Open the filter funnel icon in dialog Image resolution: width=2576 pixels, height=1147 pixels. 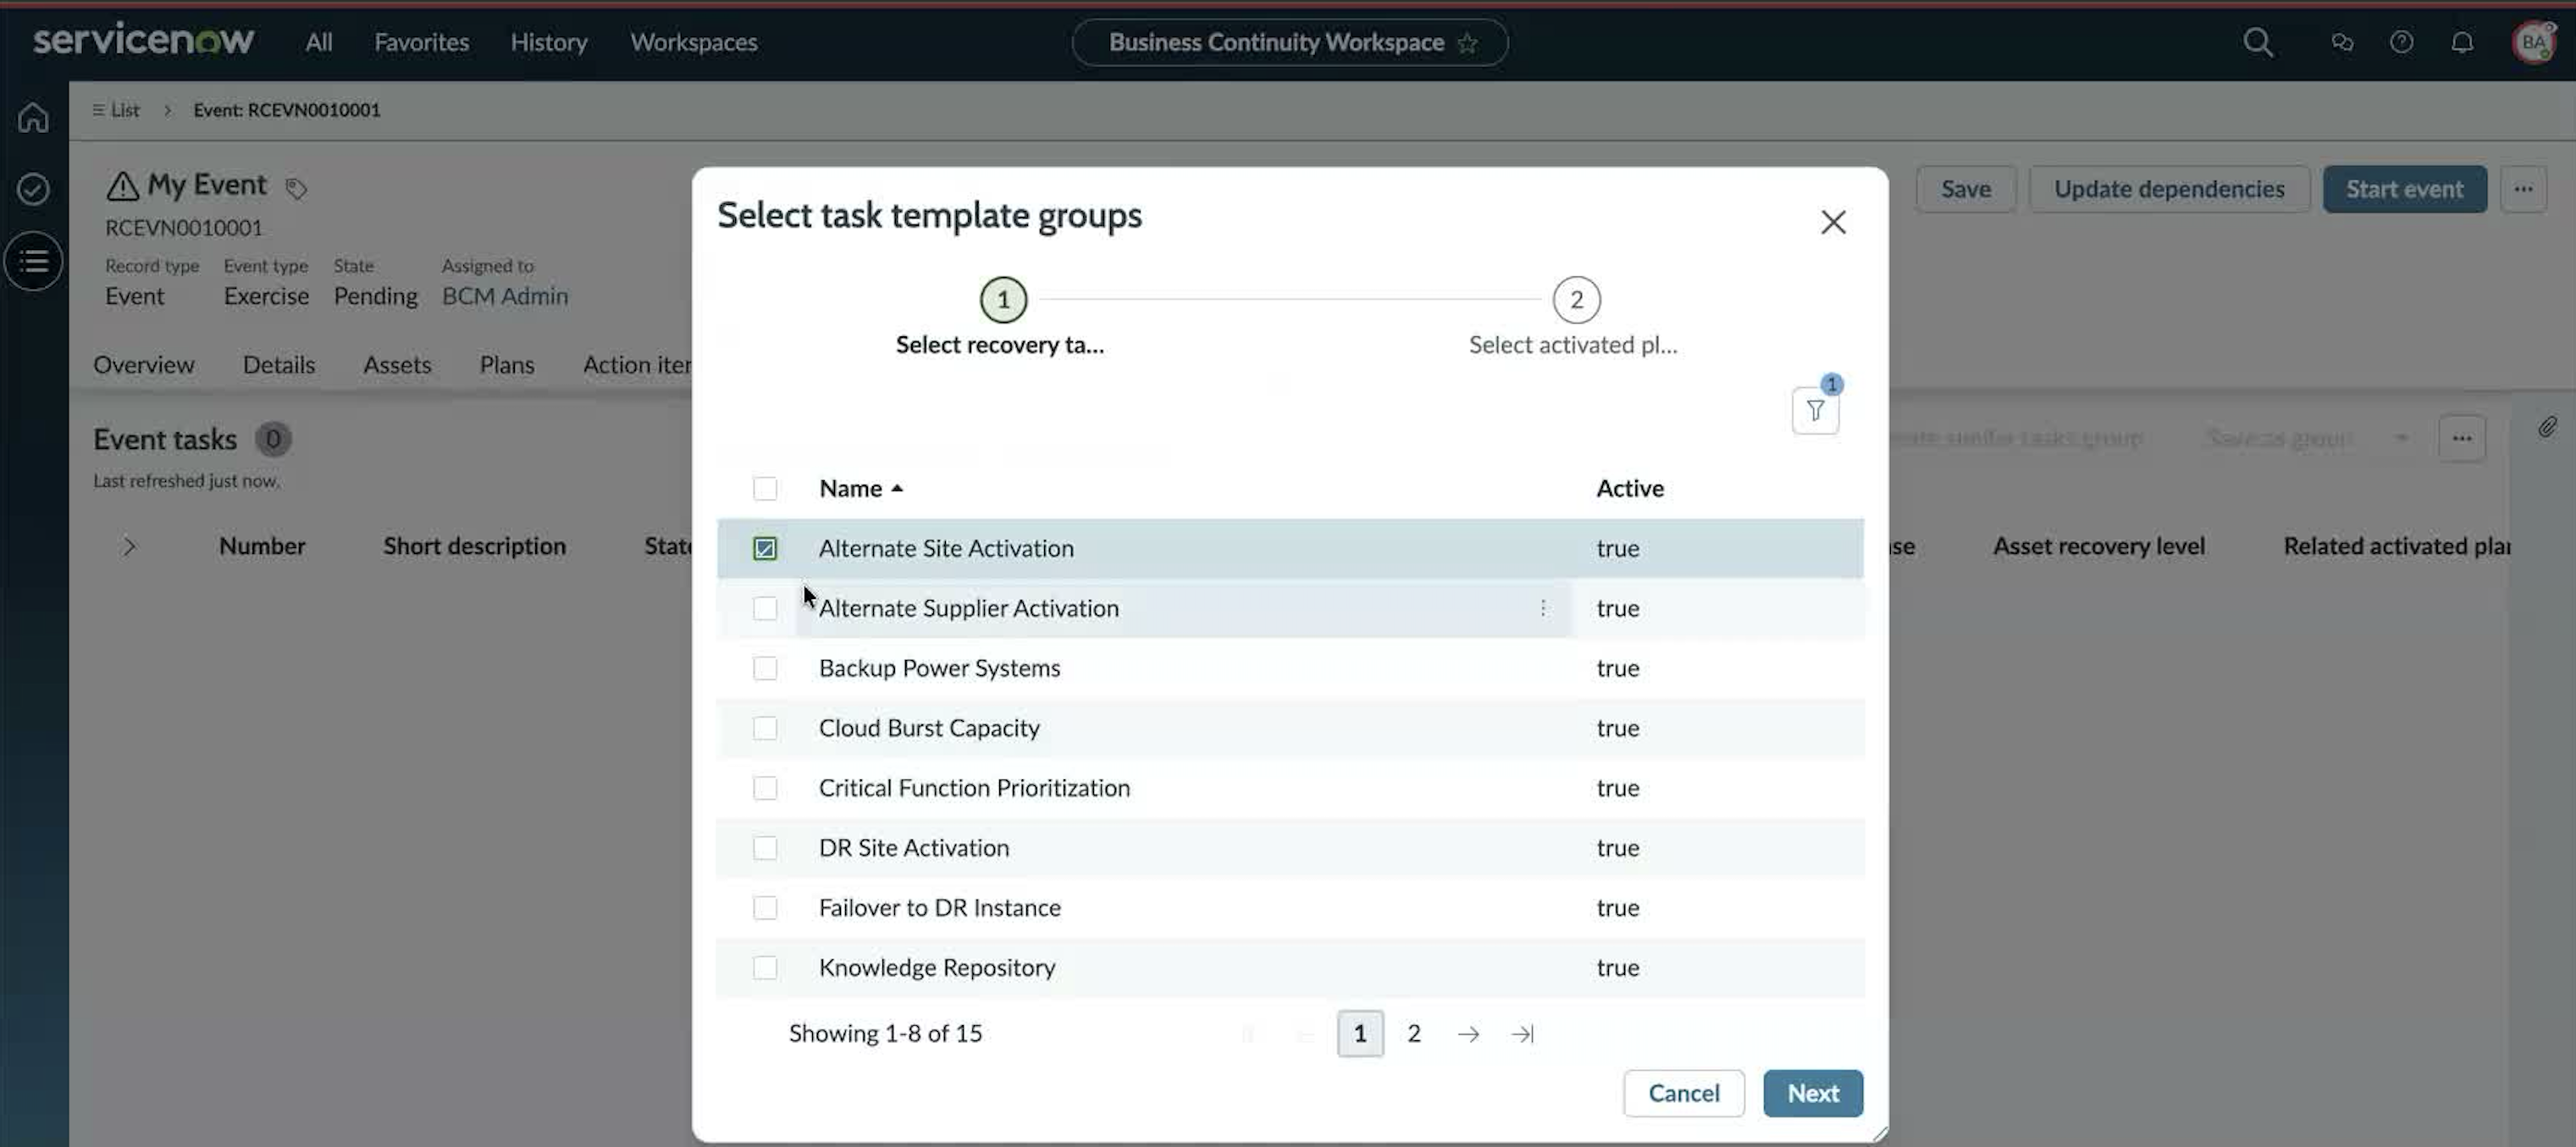coord(1815,410)
